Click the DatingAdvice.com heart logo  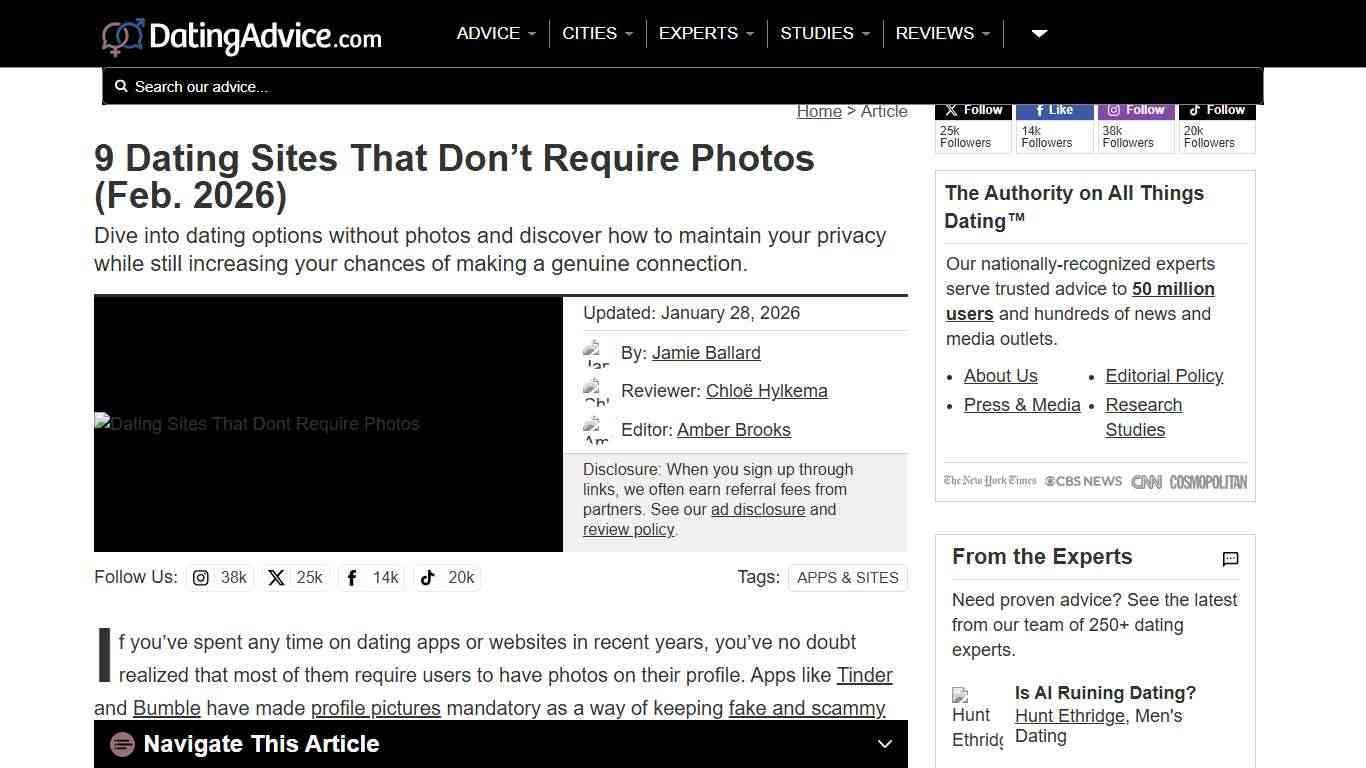[122, 33]
